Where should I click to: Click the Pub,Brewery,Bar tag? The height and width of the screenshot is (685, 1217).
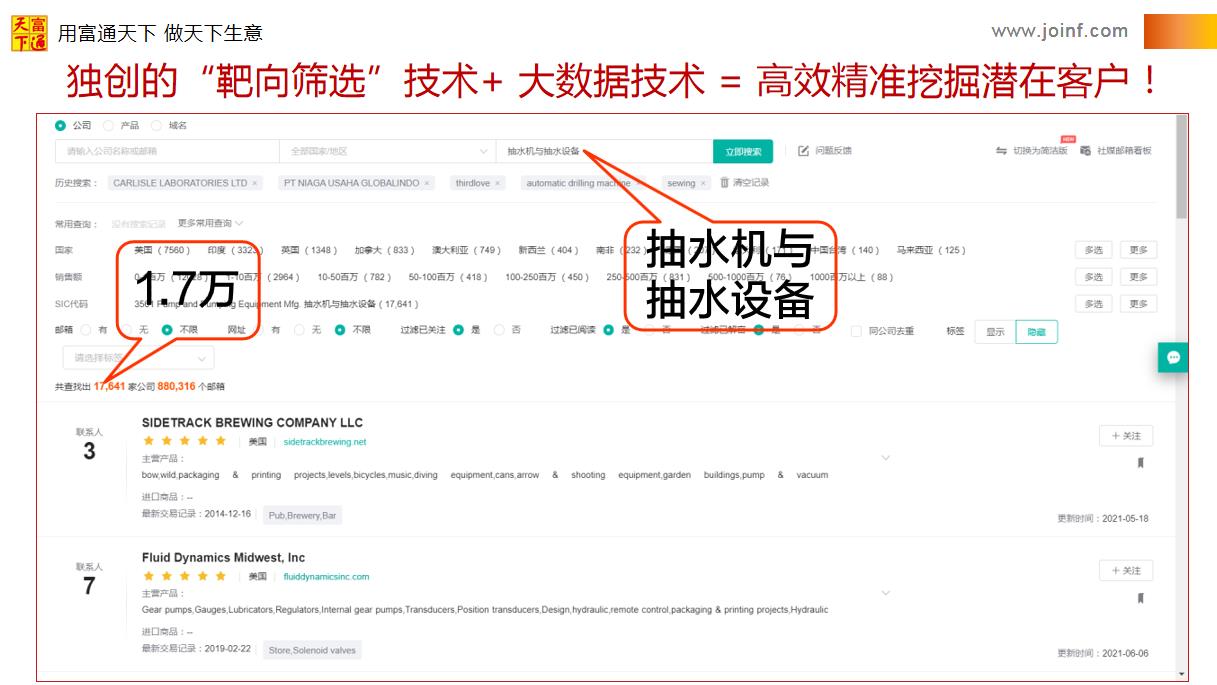pyautogui.click(x=302, y=515)
